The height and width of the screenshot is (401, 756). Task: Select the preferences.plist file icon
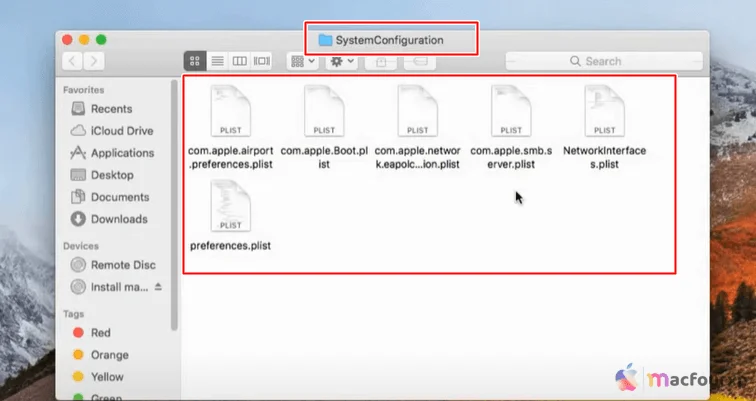(x=230, y=206)
